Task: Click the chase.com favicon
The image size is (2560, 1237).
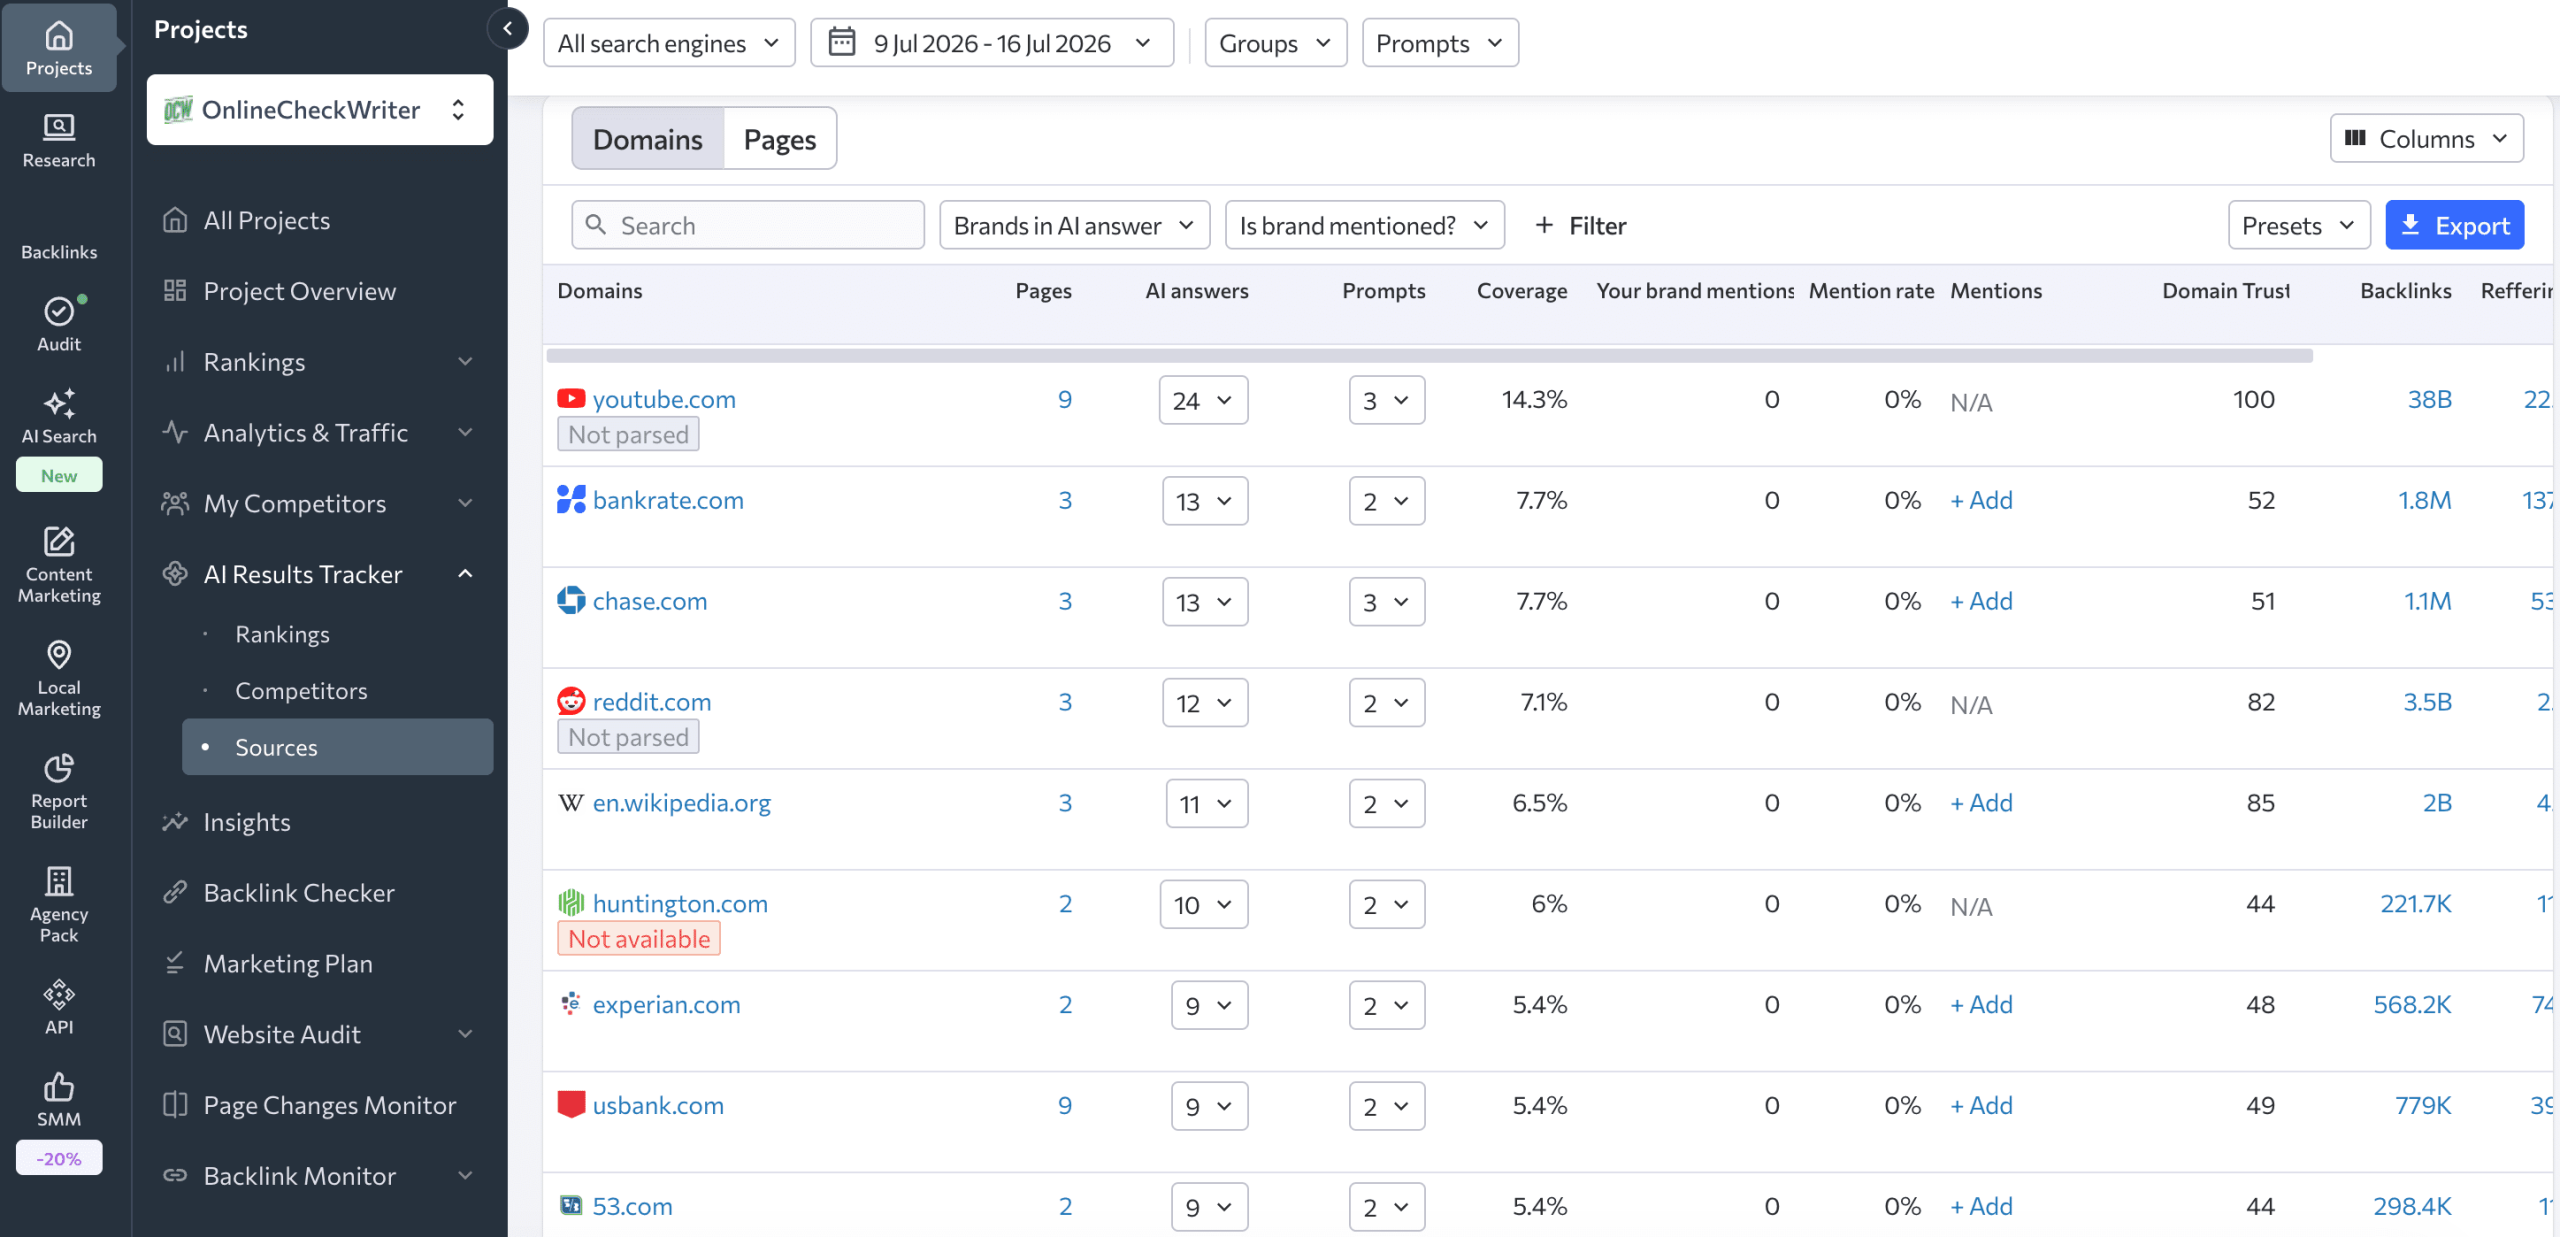Action: tap(571, 600)
